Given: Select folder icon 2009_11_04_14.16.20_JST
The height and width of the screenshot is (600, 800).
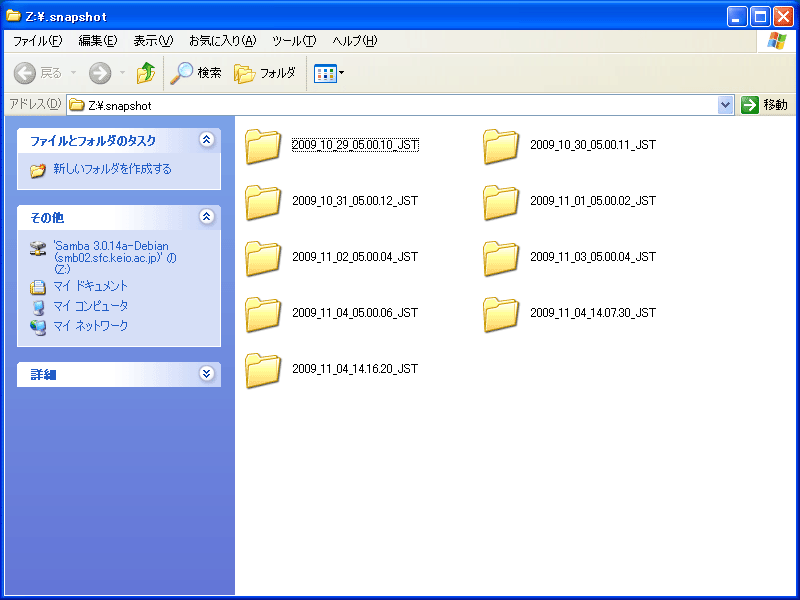Looking at the screenshot, I should [x=264, y=370].
